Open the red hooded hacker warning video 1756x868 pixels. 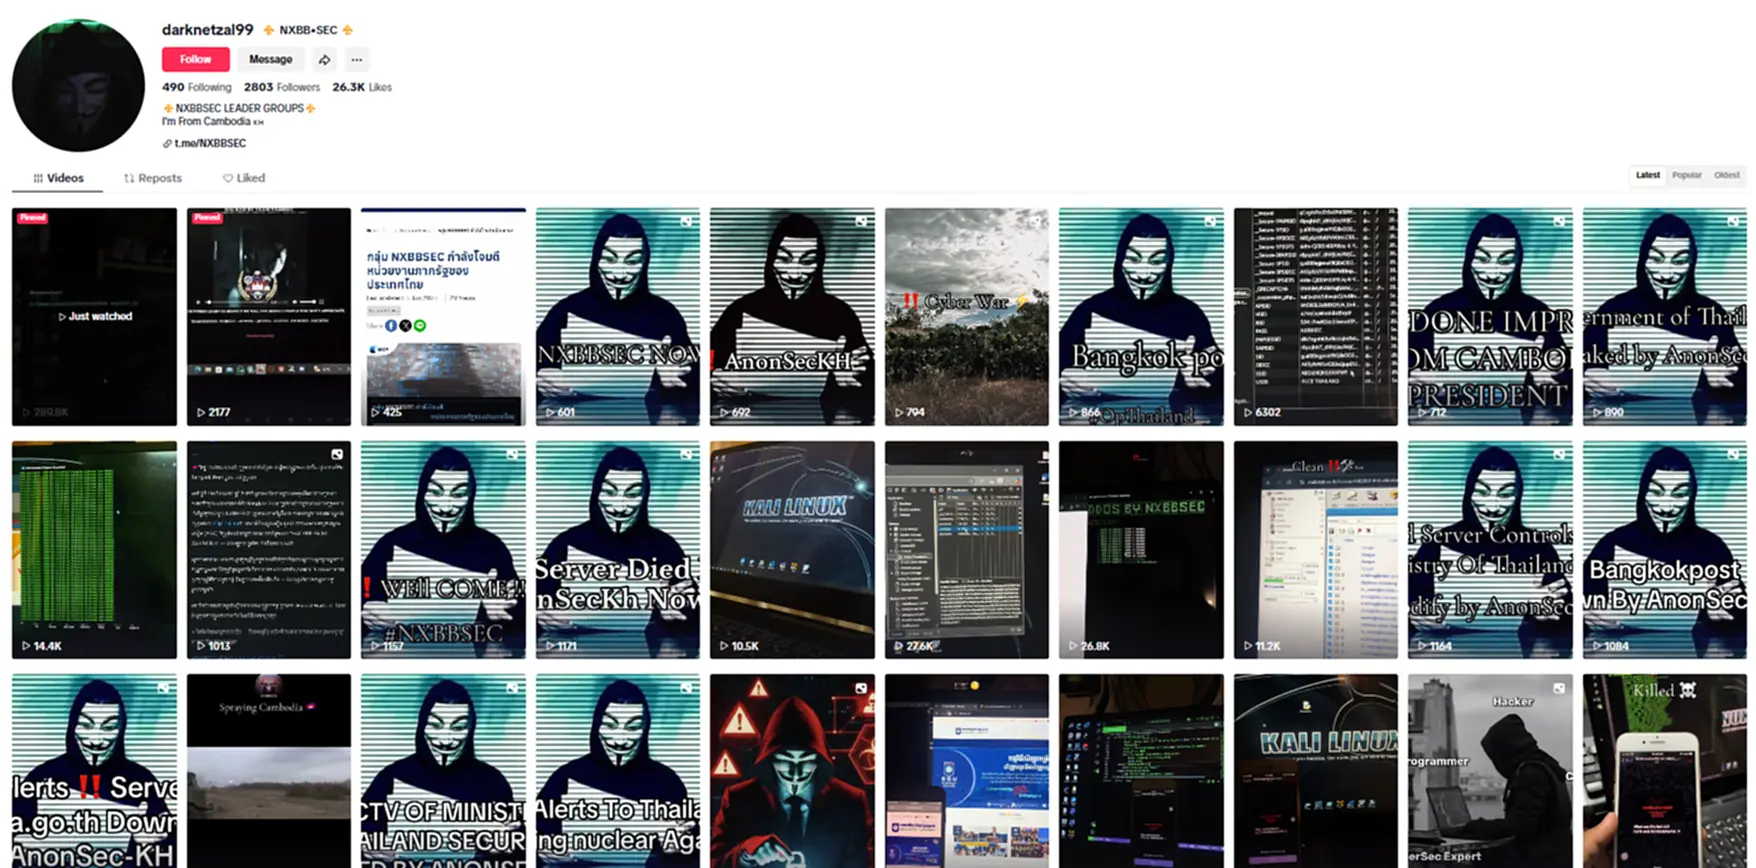(x=792, y=771)
